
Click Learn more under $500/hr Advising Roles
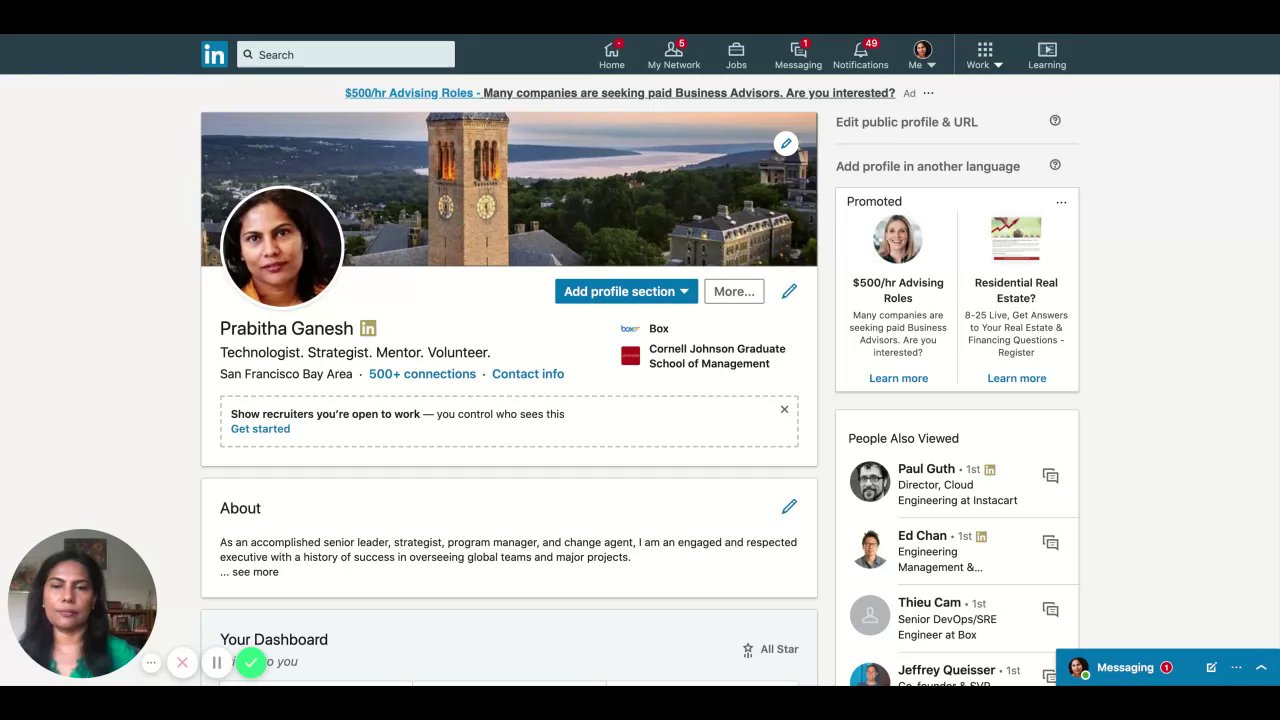[898, 378]
